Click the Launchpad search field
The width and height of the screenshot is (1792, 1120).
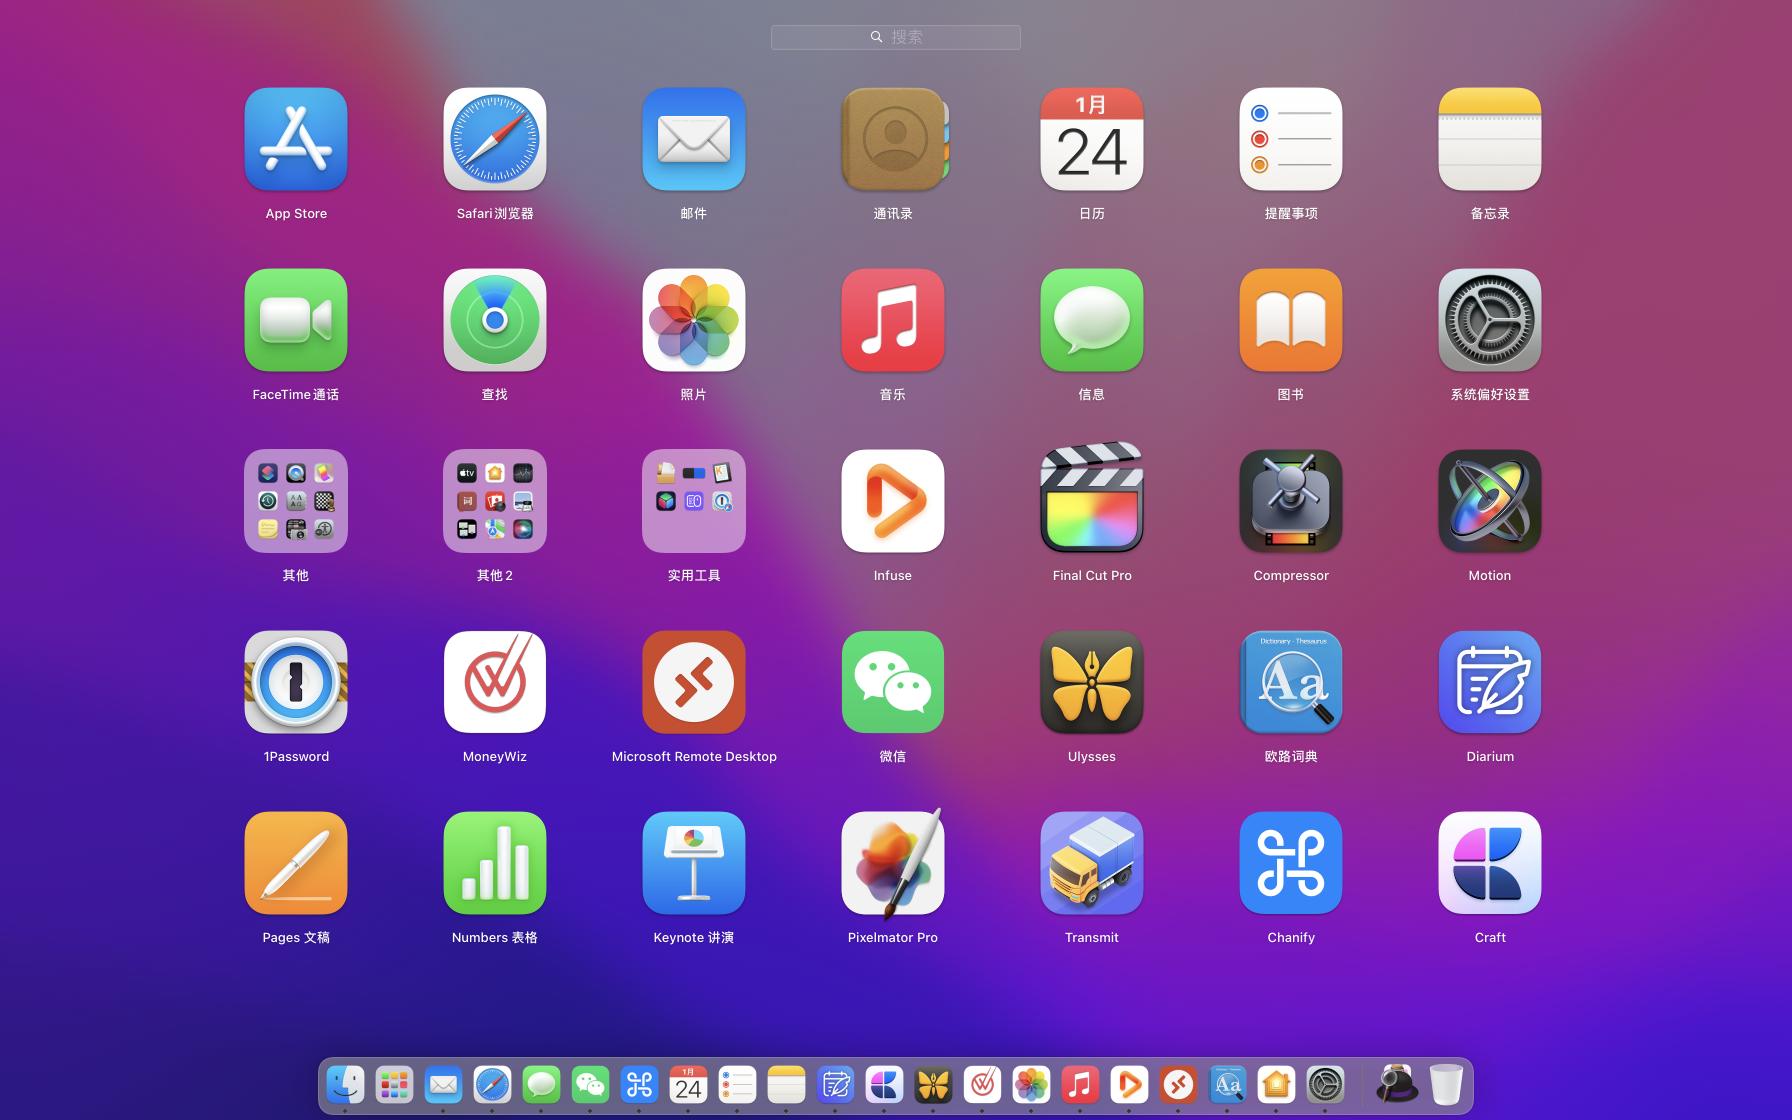click(895, 37)
